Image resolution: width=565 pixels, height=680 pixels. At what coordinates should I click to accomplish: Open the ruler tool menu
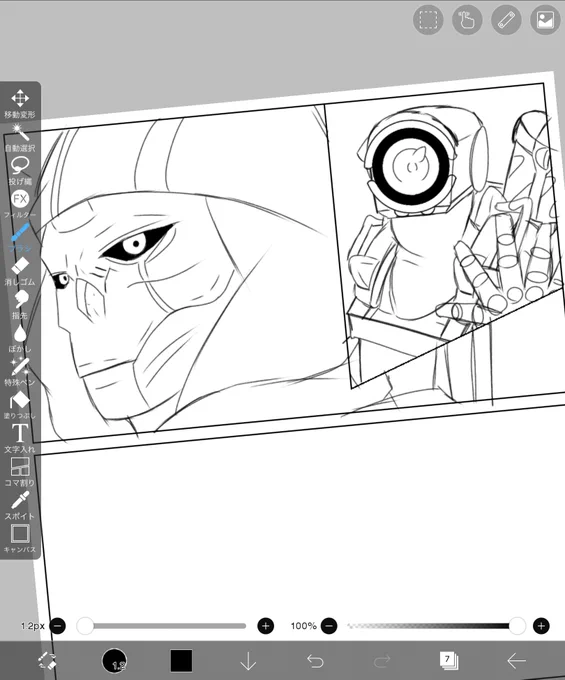pyautogui.click(x=506, y=20)
